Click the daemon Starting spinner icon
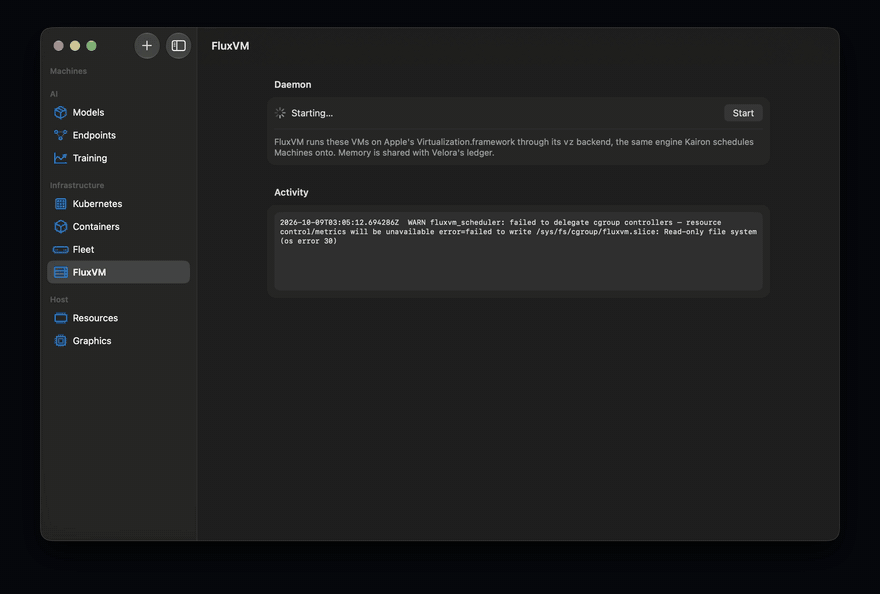Image resolution: width=880 pixels, height=594 pixels. [280, 113]
